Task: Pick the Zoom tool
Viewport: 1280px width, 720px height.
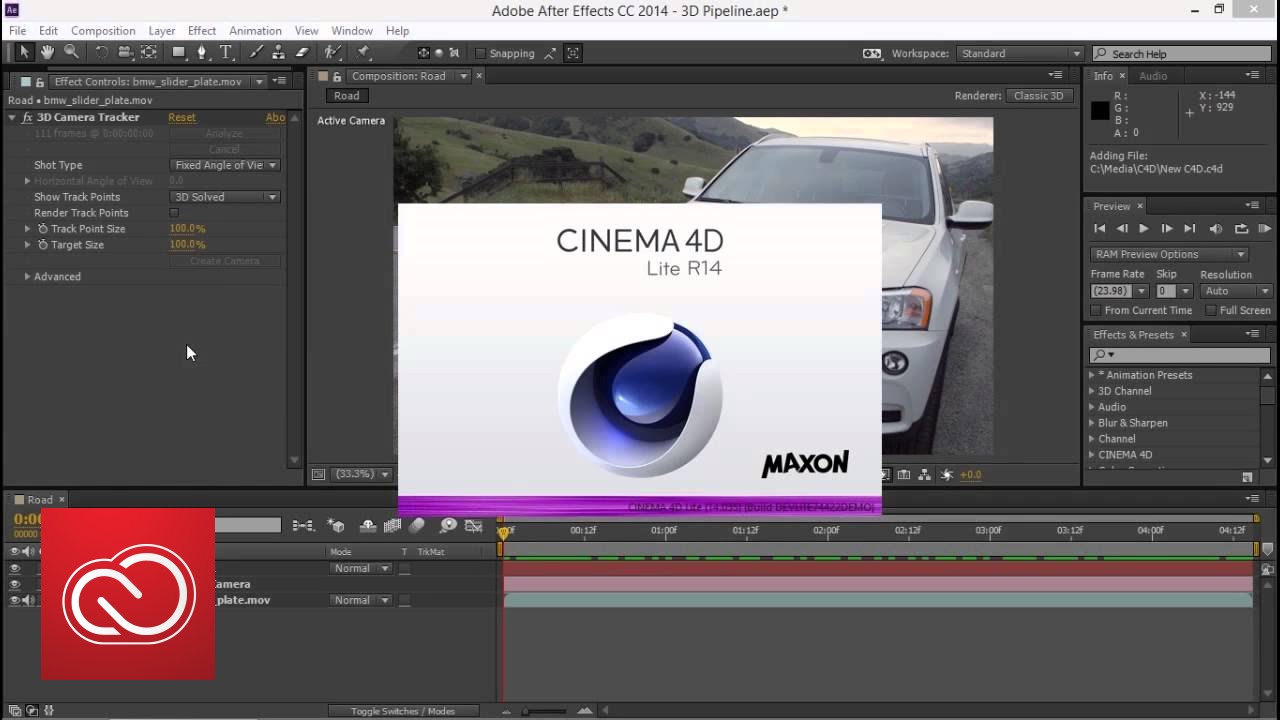Action: 70,52
